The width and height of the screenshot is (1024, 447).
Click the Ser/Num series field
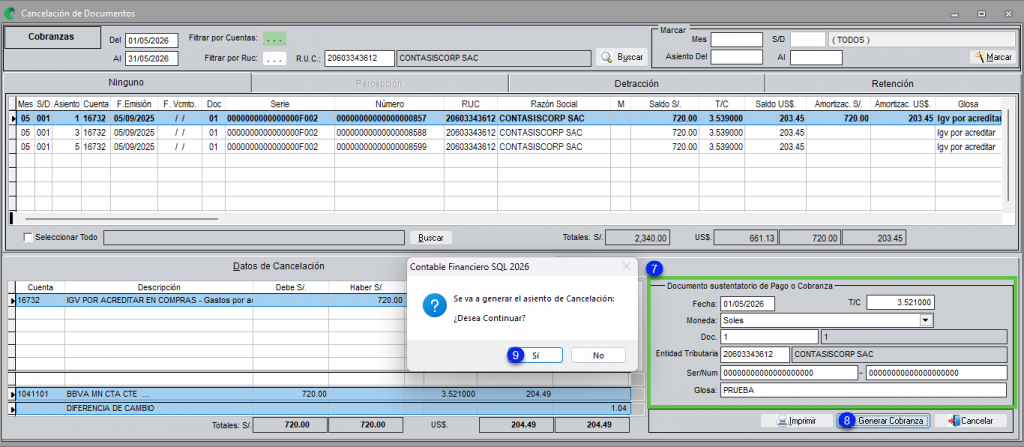tap(788, 372)
